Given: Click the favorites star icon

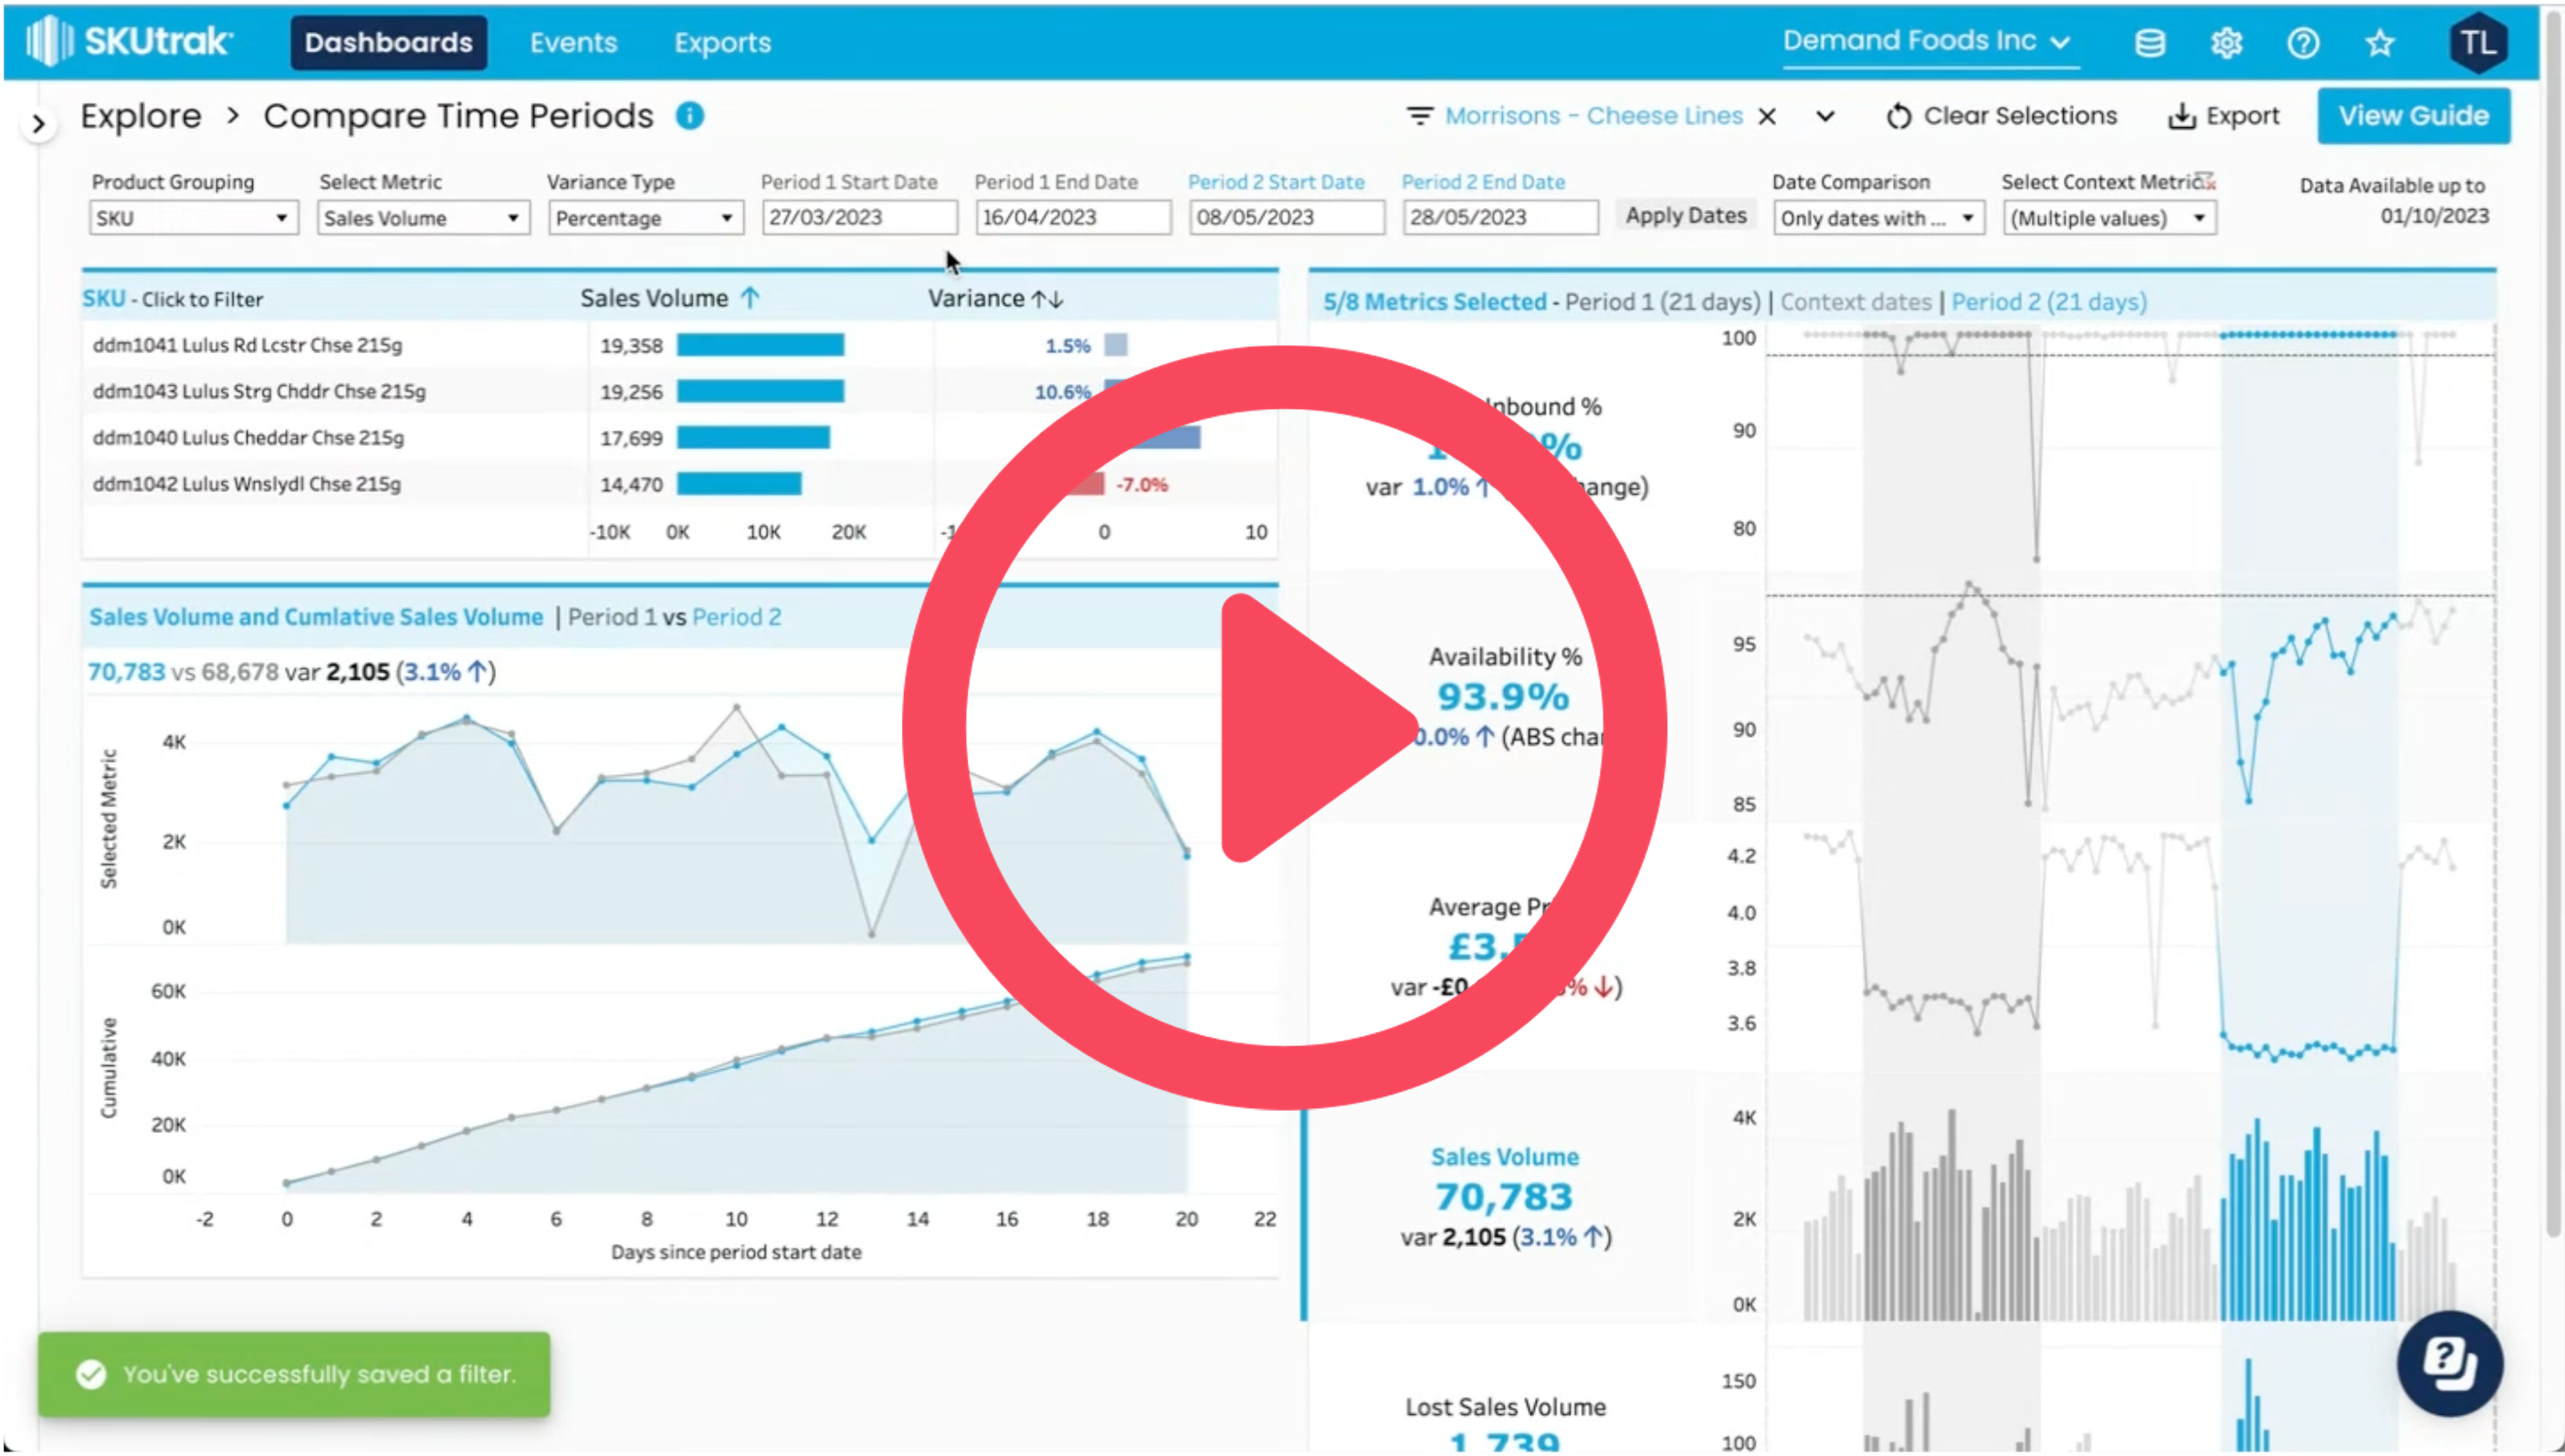Looking at the screenshot, I should point(2379,43).
